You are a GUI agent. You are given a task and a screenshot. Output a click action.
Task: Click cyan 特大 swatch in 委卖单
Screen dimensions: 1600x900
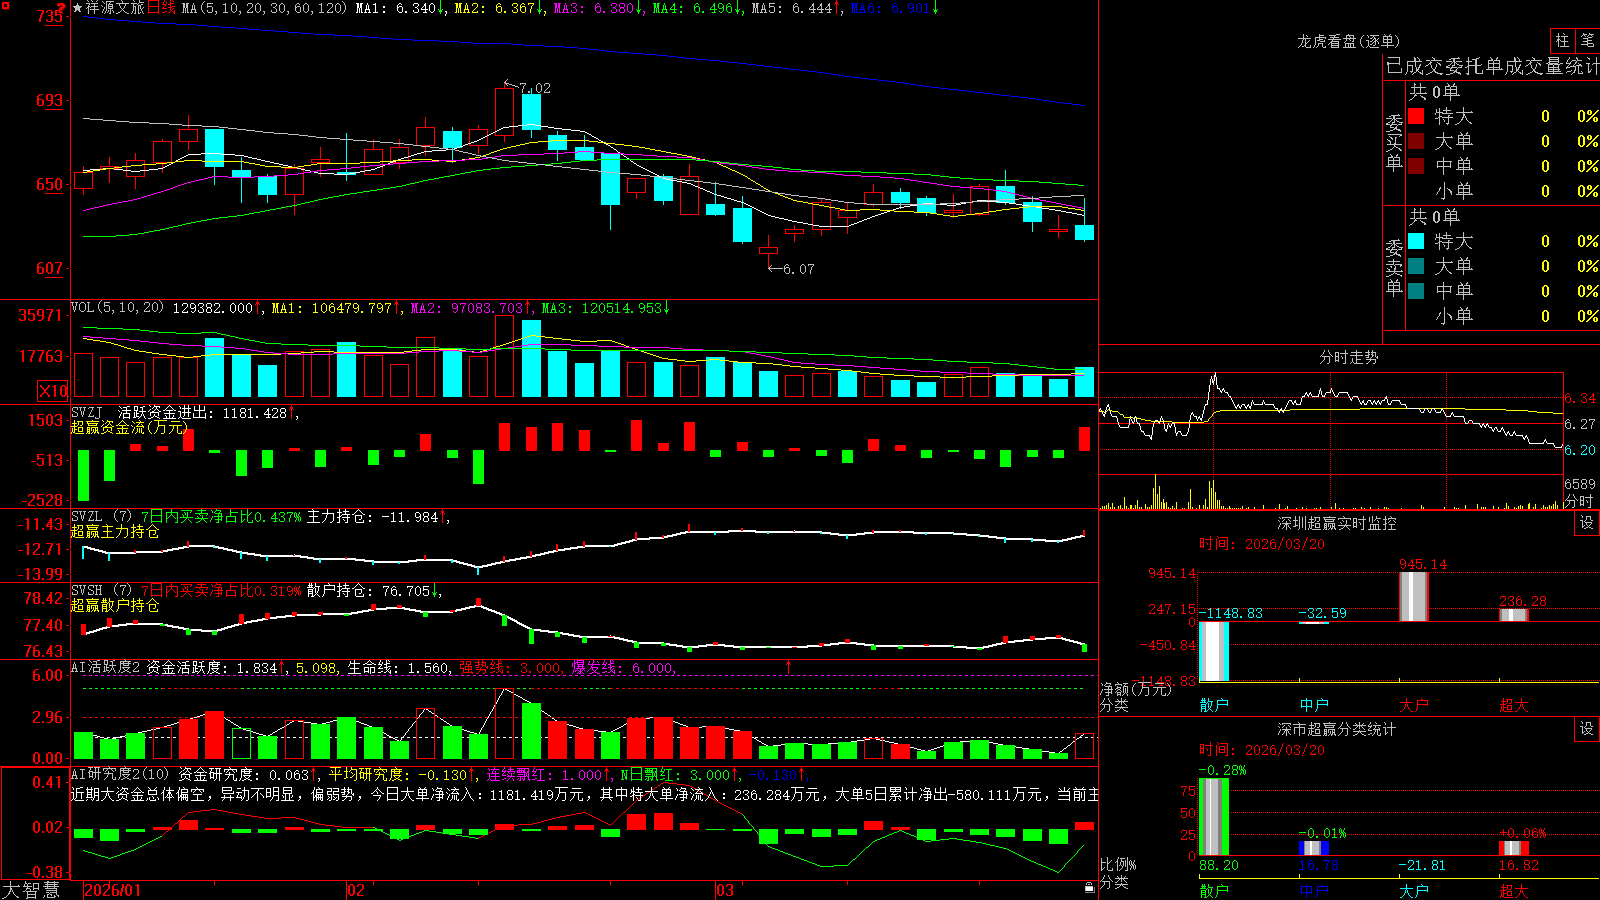coord(1416,241)
